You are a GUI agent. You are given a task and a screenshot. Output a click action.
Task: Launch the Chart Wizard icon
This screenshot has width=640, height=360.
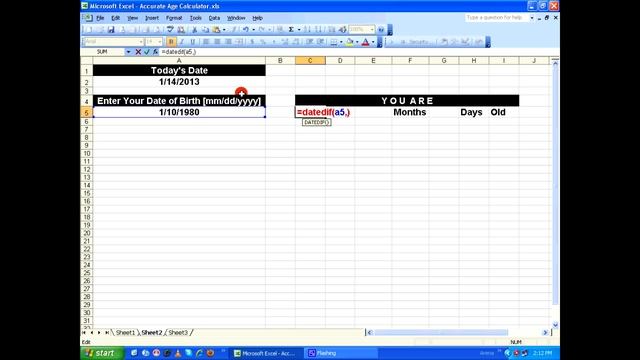point(331,30)
